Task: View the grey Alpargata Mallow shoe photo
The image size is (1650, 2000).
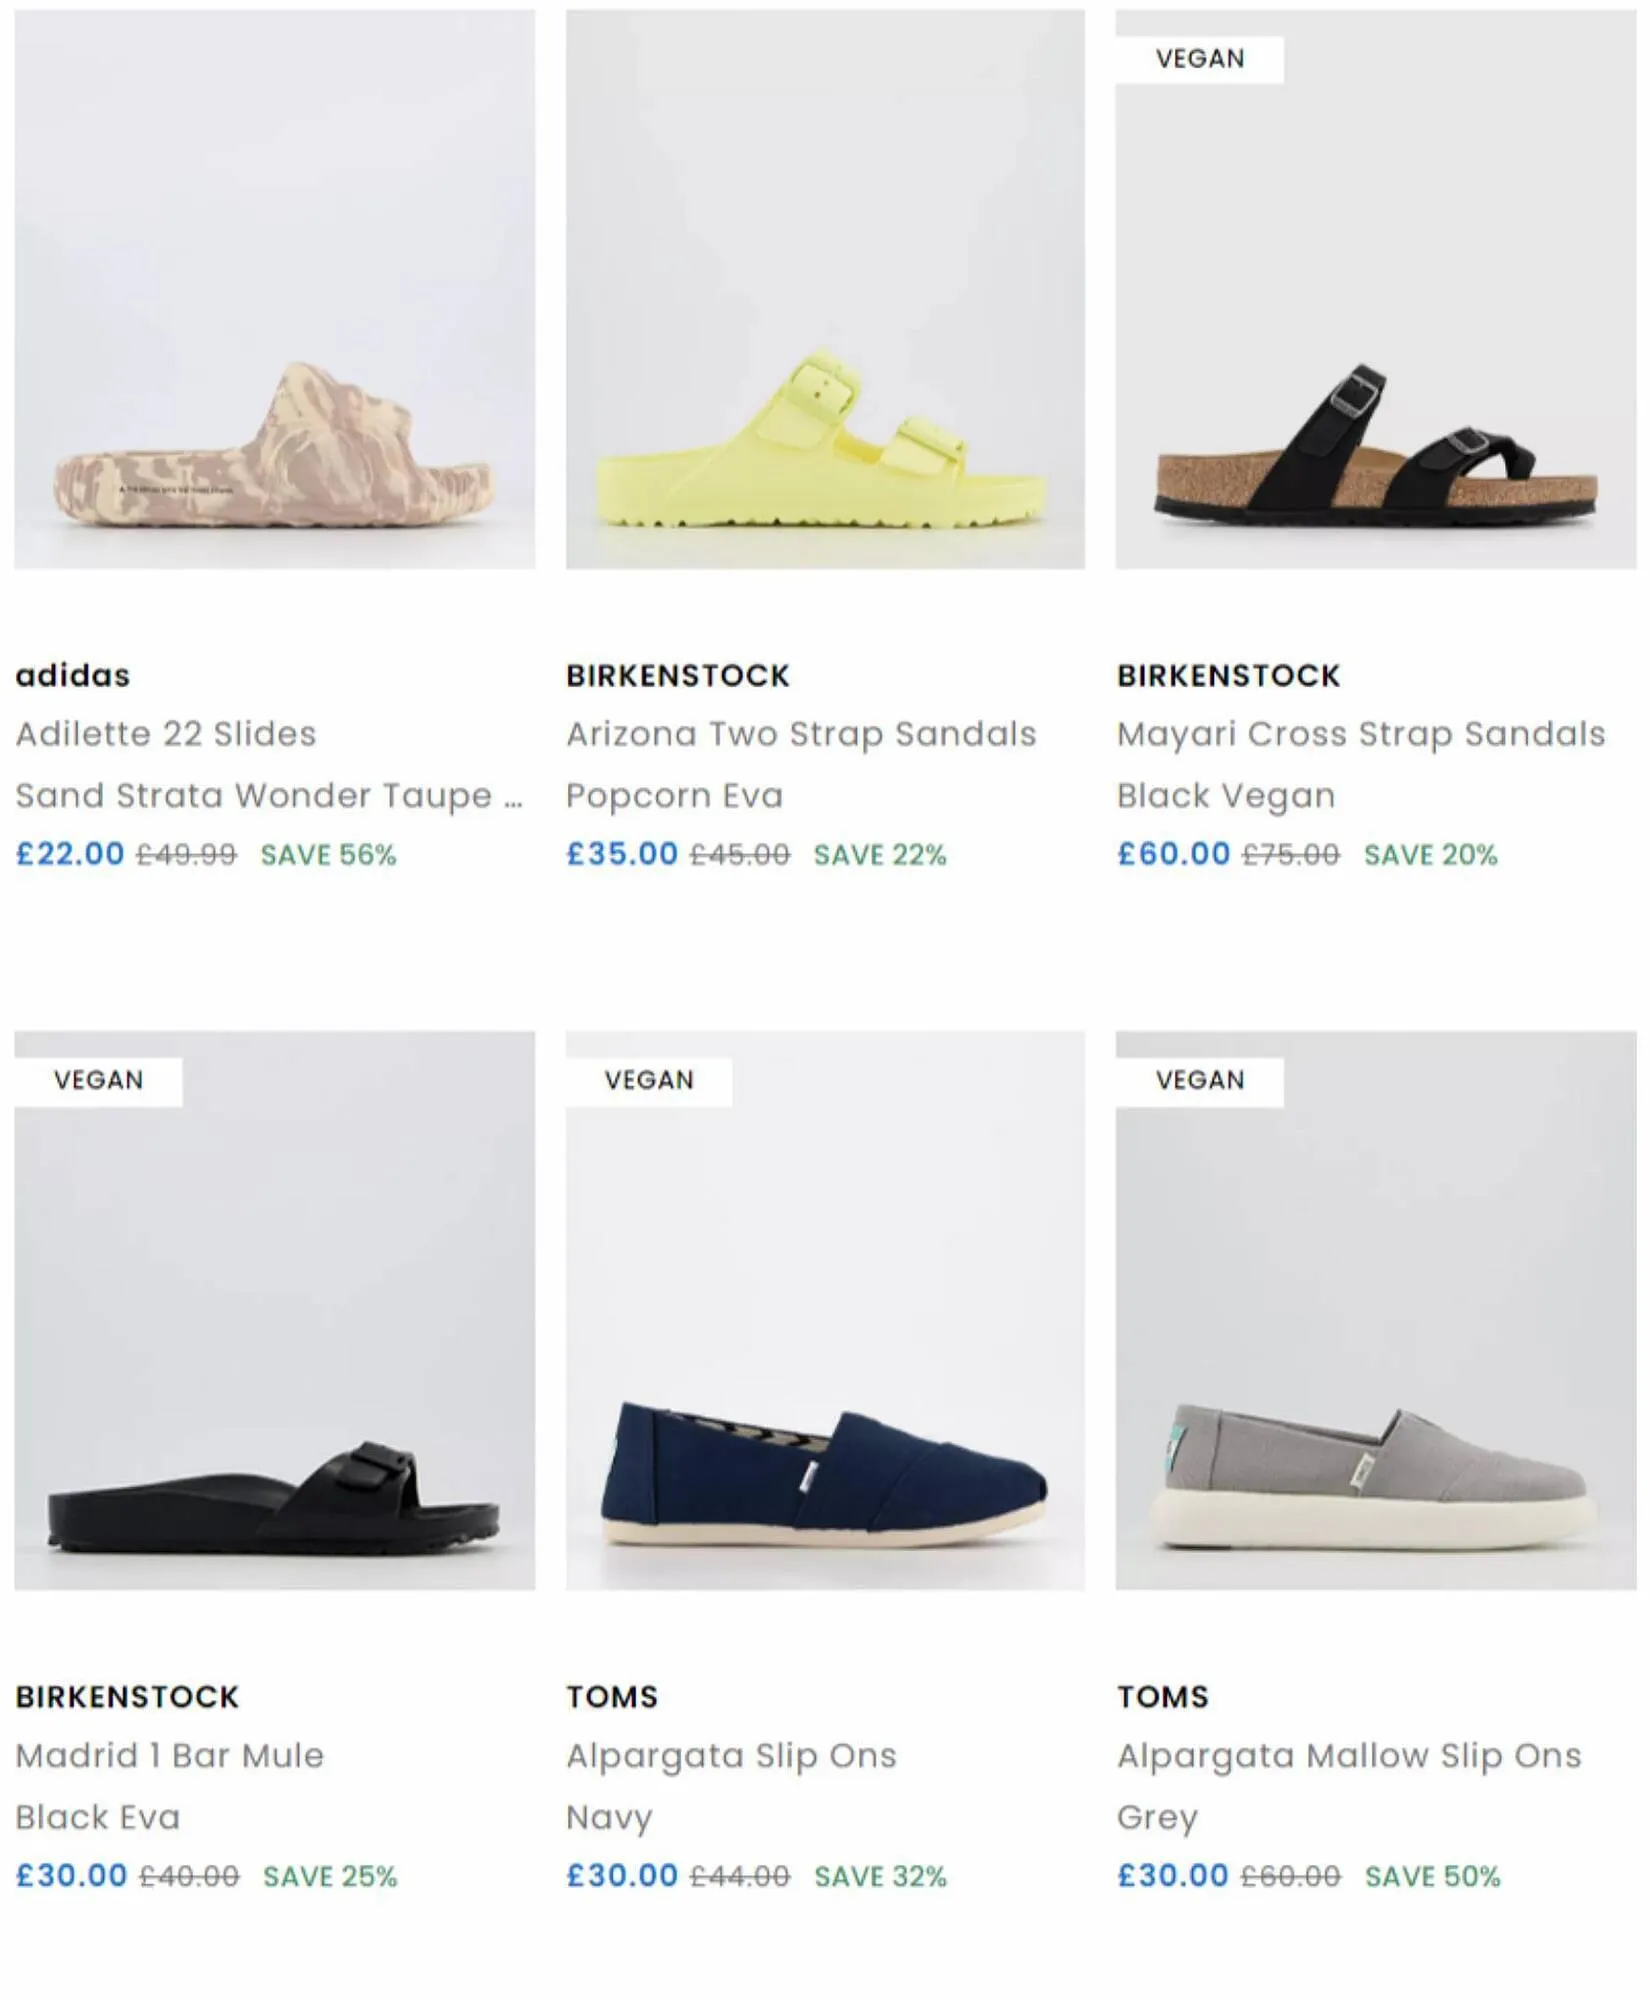Action: 1376,1311
